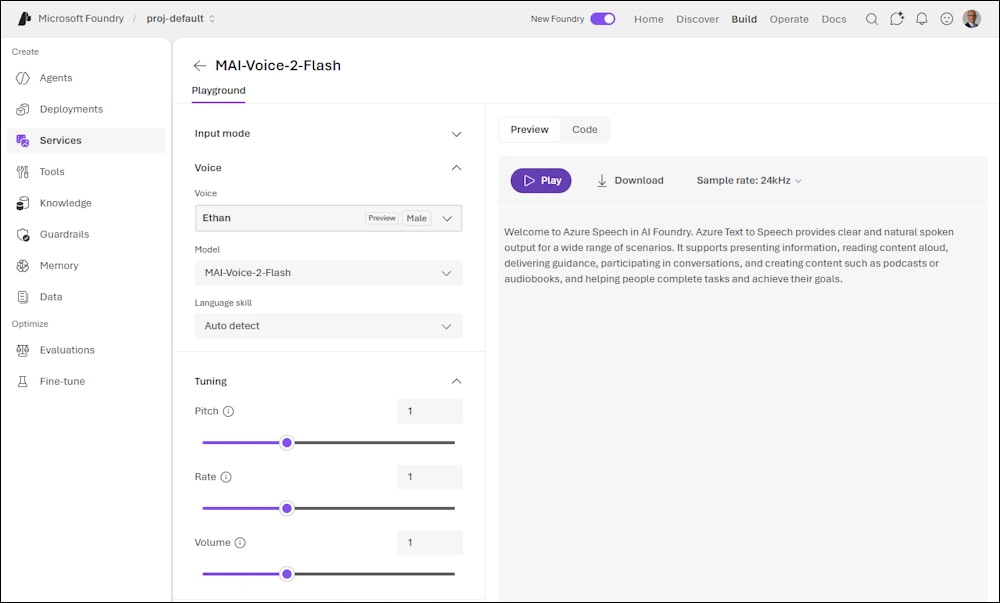Switch to the Preview tab

pos(529,129)
